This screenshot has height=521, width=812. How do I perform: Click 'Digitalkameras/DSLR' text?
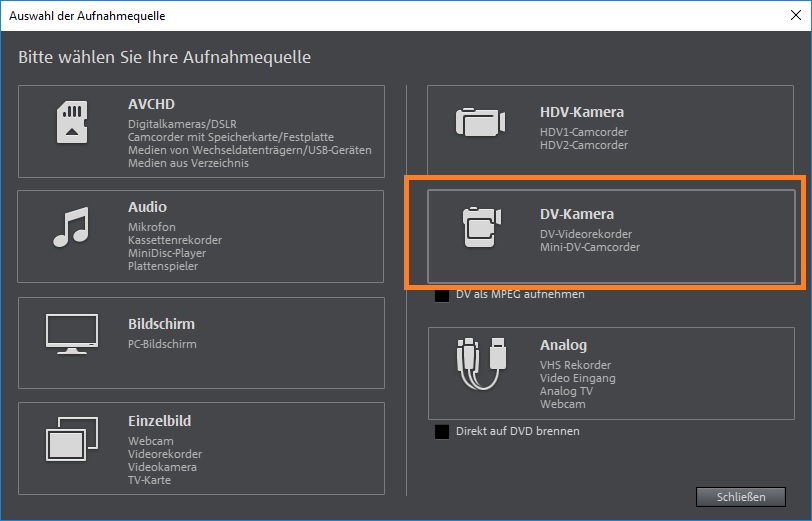tap(182, 124)
